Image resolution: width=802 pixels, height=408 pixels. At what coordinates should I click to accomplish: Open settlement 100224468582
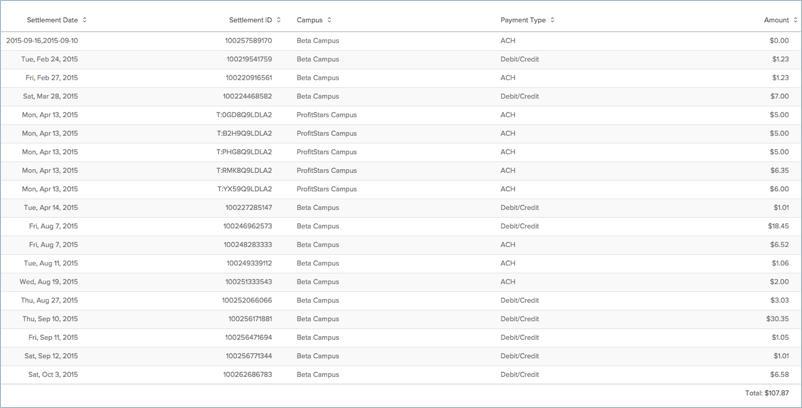[x=247, y=96]
